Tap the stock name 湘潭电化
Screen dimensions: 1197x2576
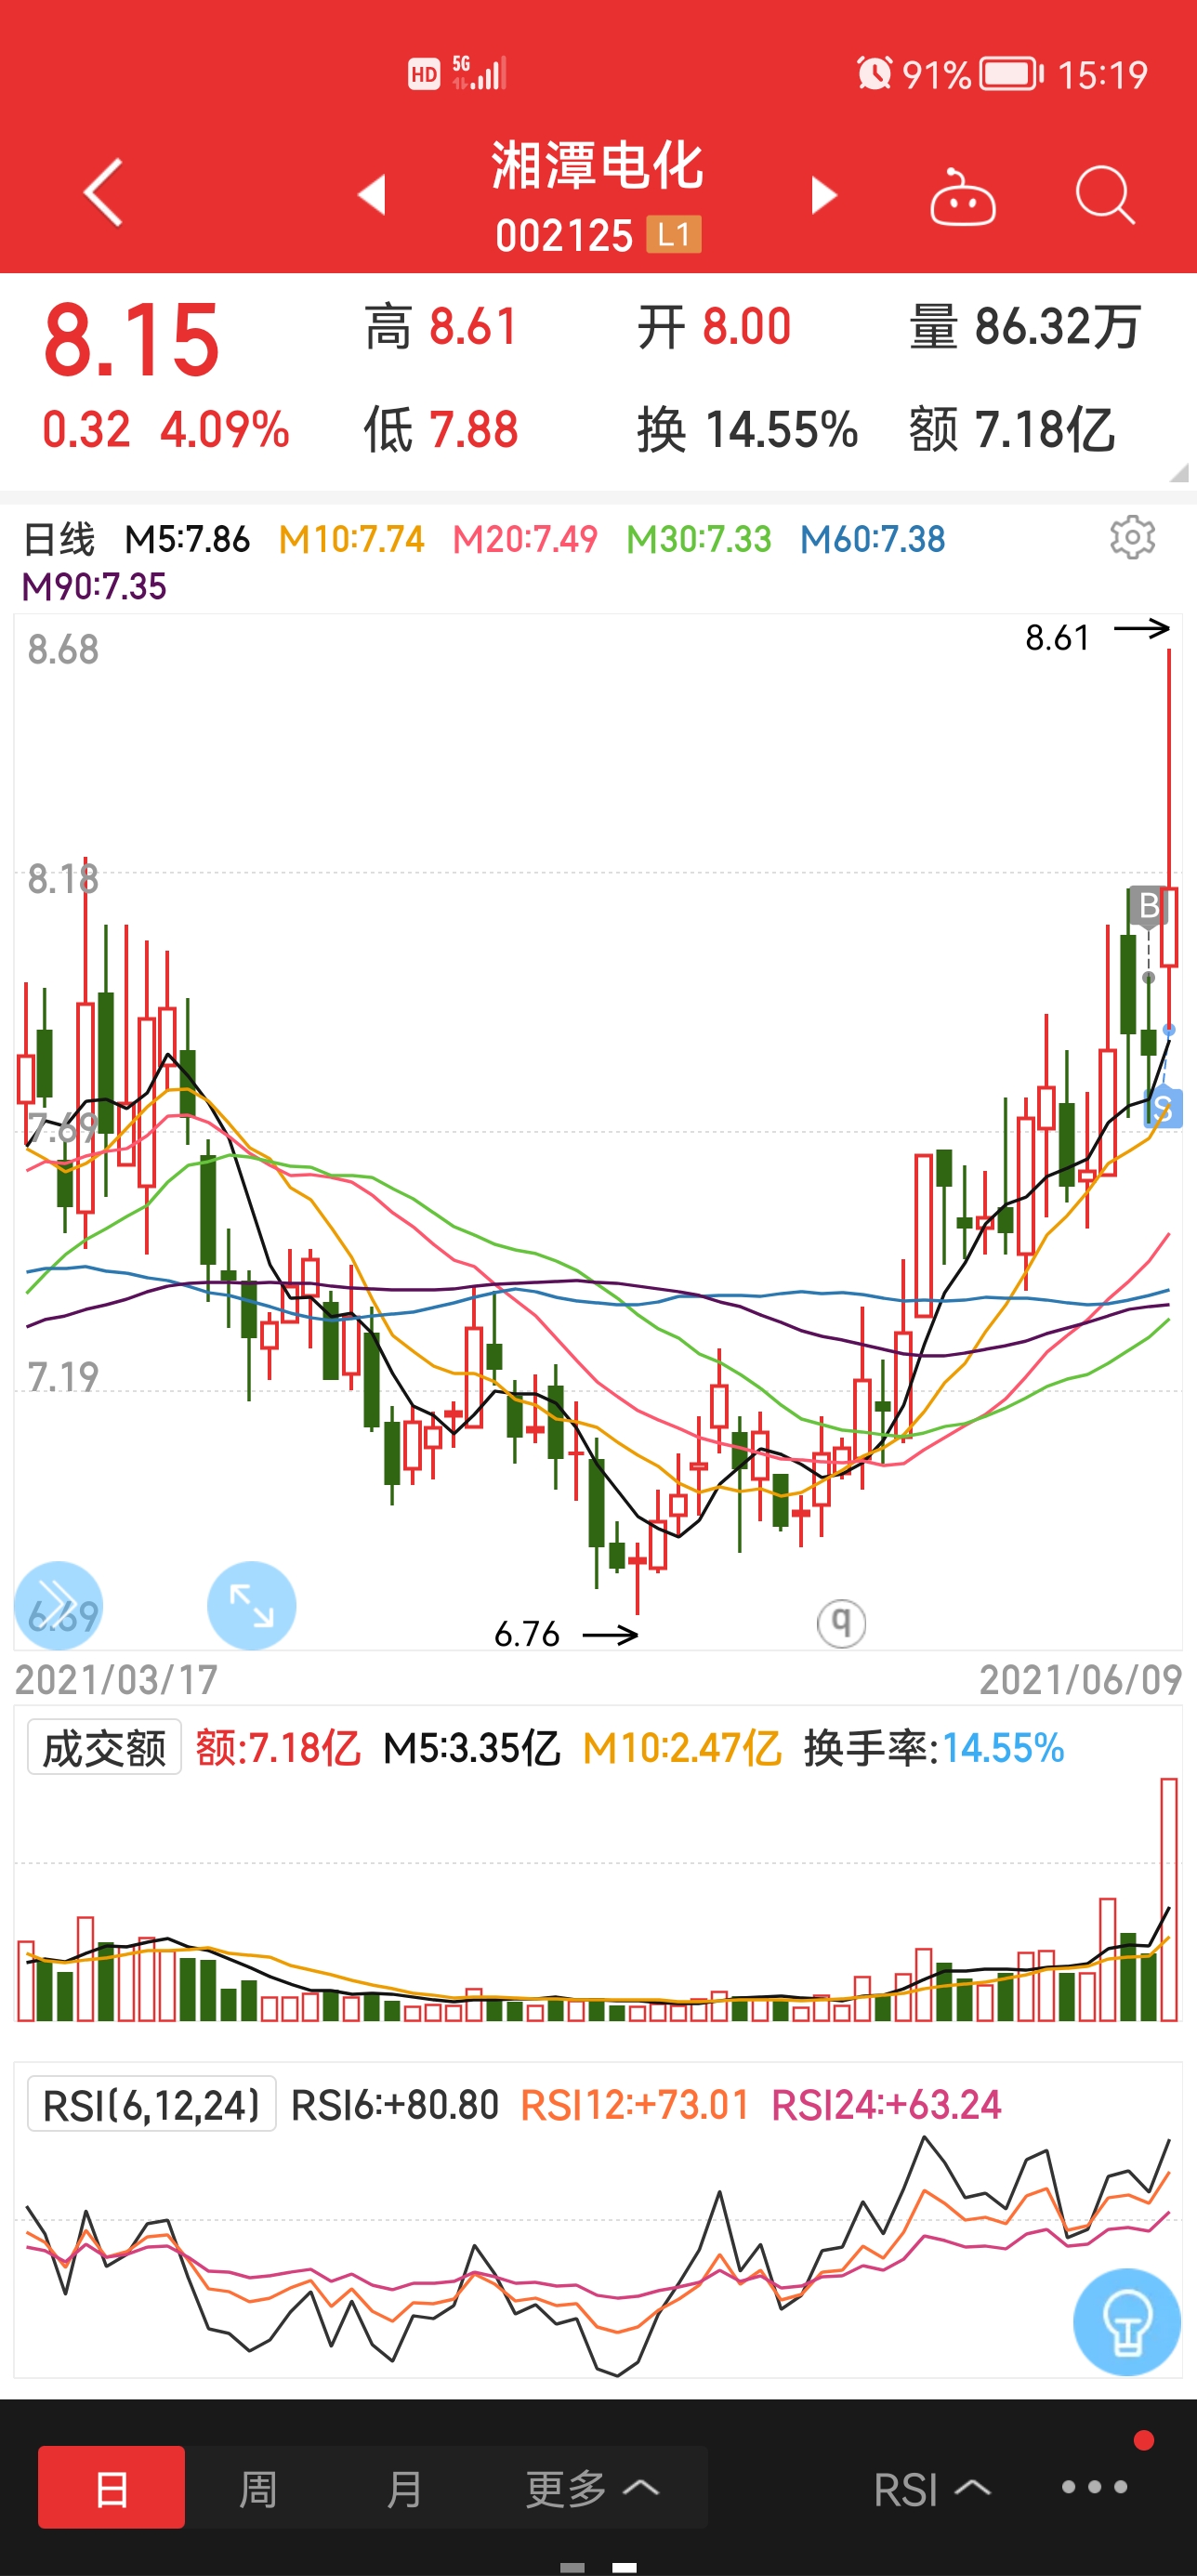pyautogui.click(x=597, y=165)
